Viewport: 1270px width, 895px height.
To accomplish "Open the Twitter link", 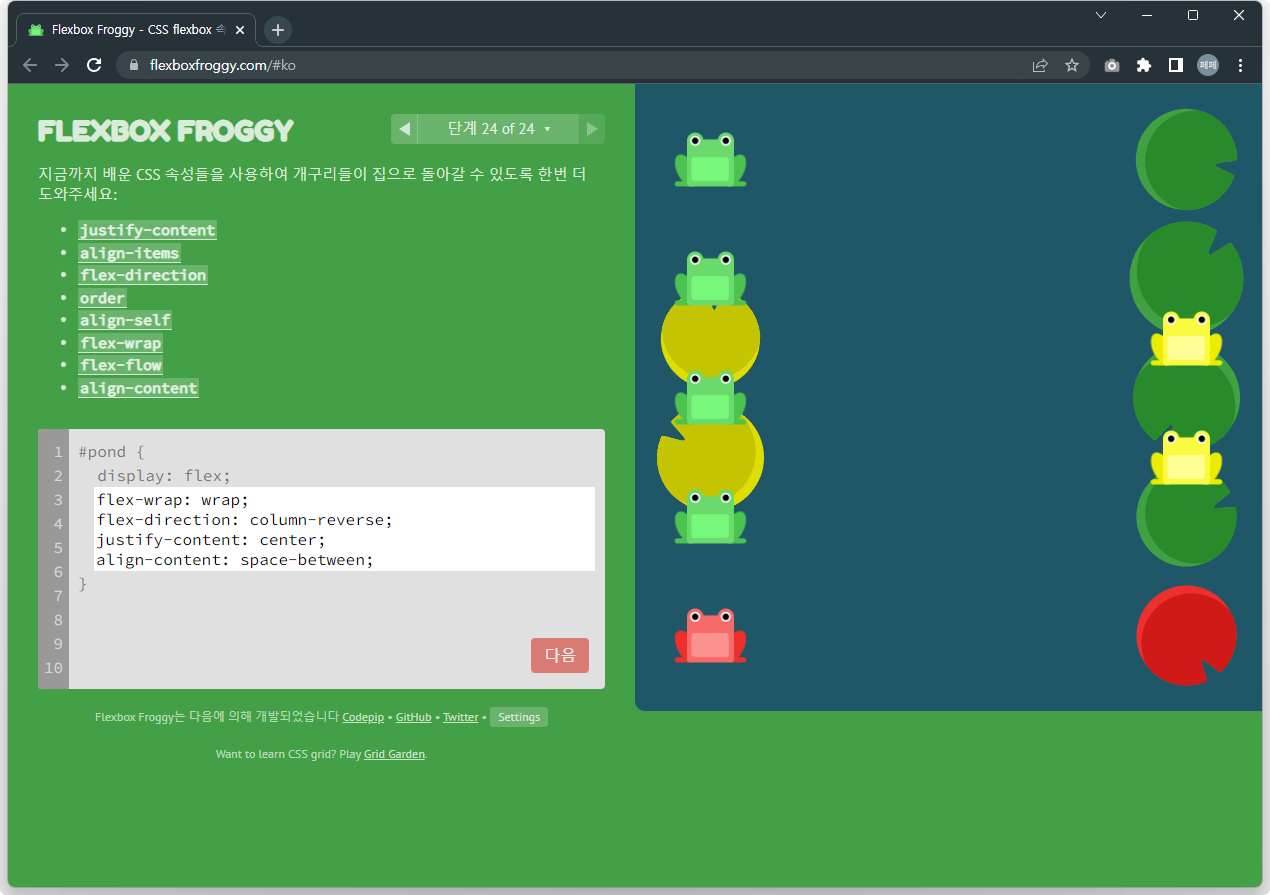I will pyautogui.click(x=460, y=717).
